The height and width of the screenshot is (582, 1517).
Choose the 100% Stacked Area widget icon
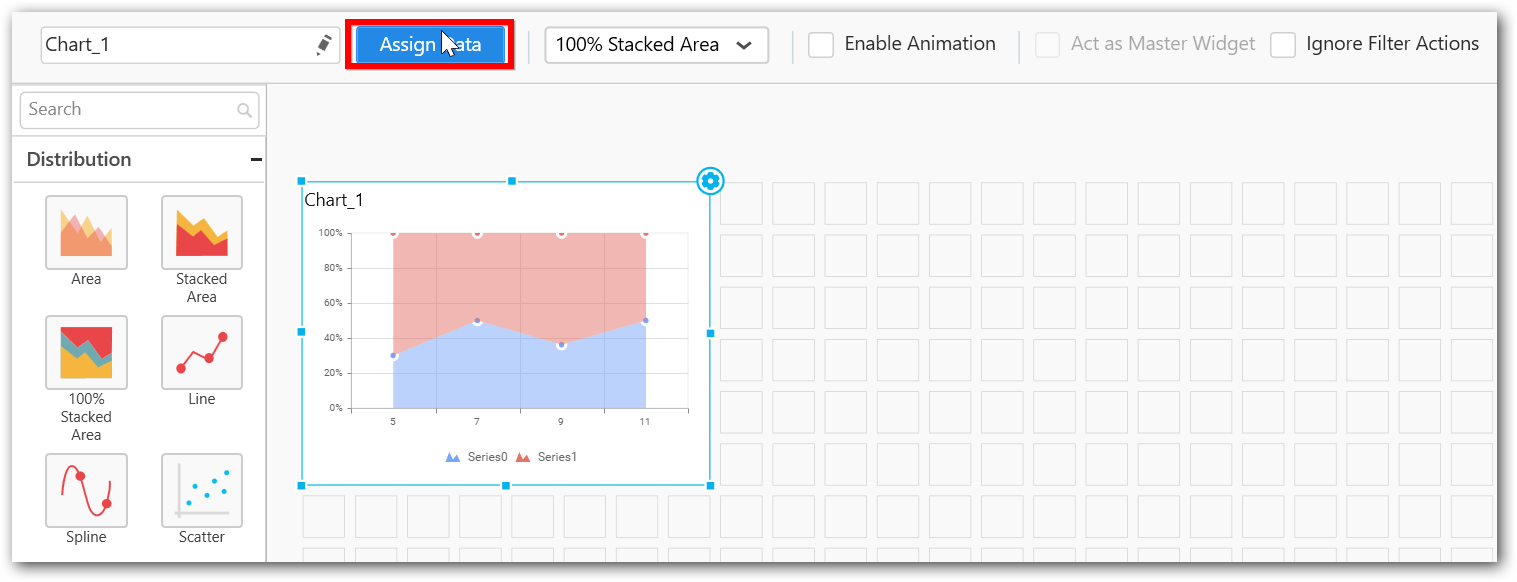click(x=86, y=352)
